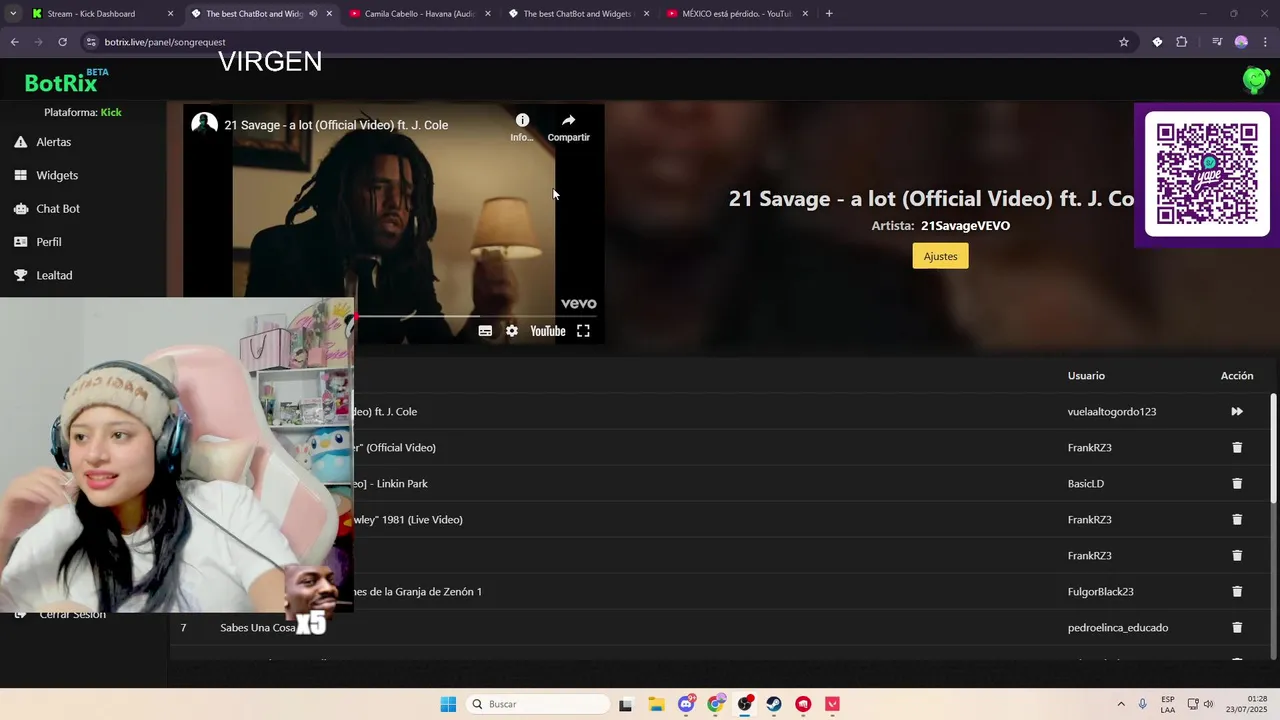Screen dimensions: 1280x720
Task: Open Steam from the taskbar
Action: point(774,704)
